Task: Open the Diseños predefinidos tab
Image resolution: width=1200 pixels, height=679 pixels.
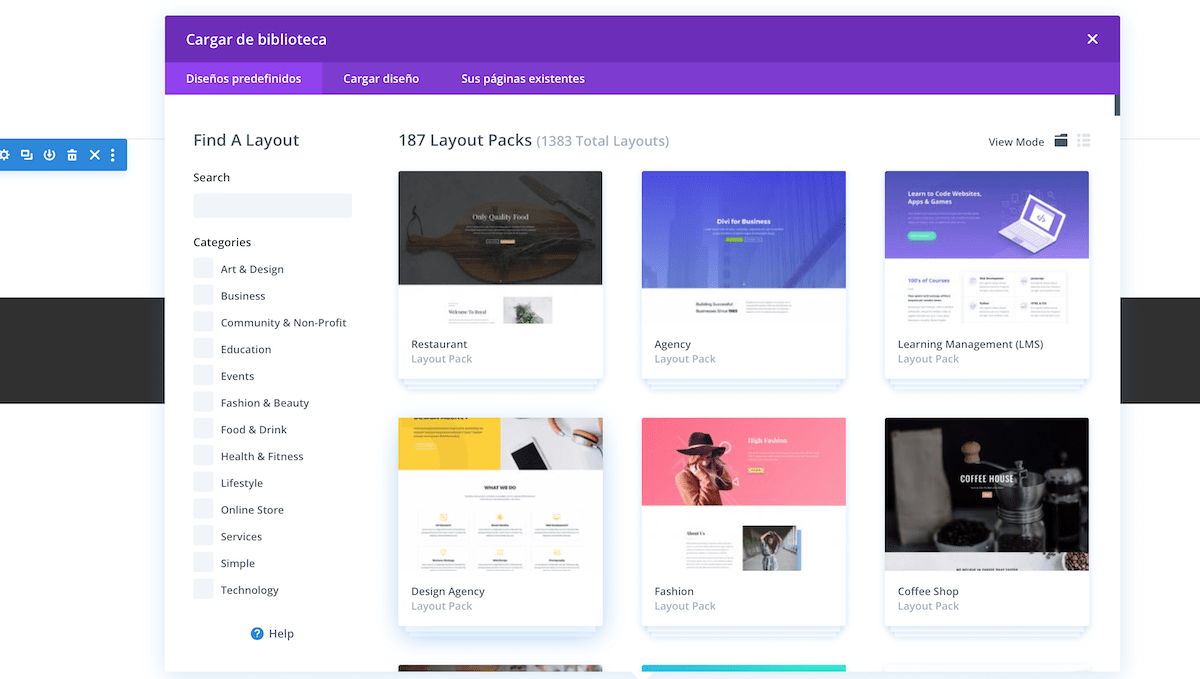Action: [243, 79]
